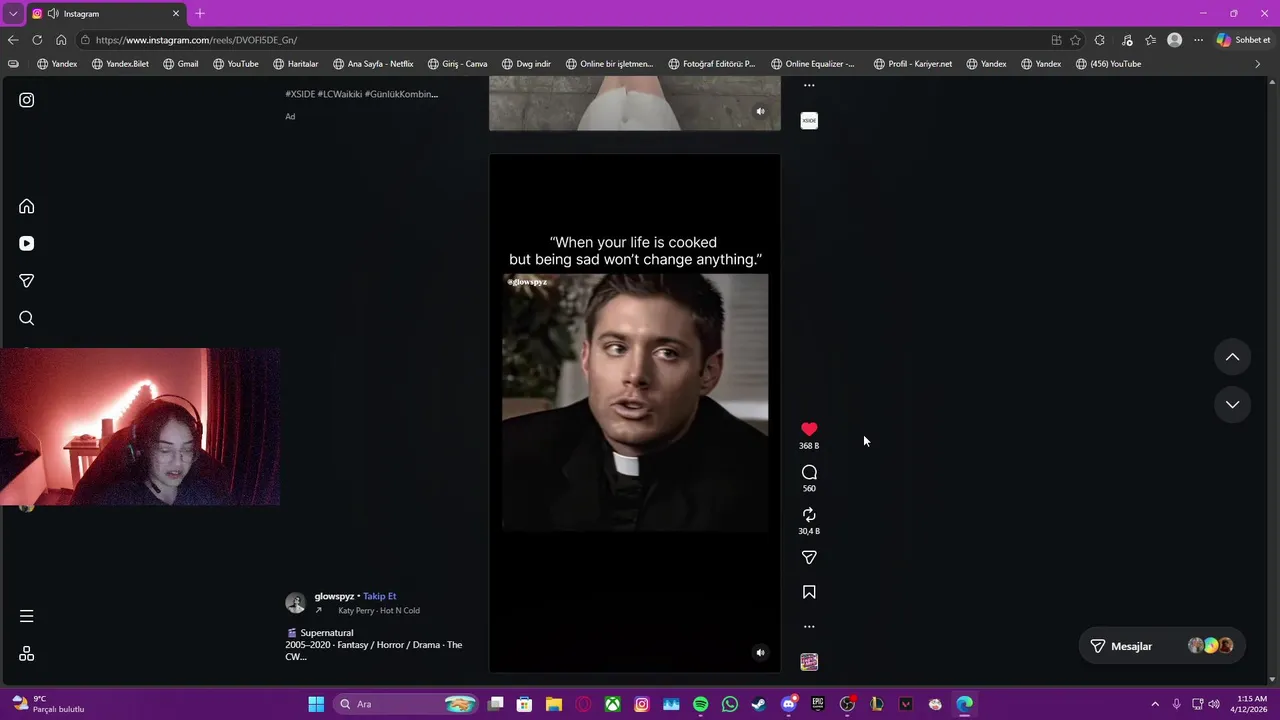Open the Profil - Kariyer.net bookmark

(912, 64)
